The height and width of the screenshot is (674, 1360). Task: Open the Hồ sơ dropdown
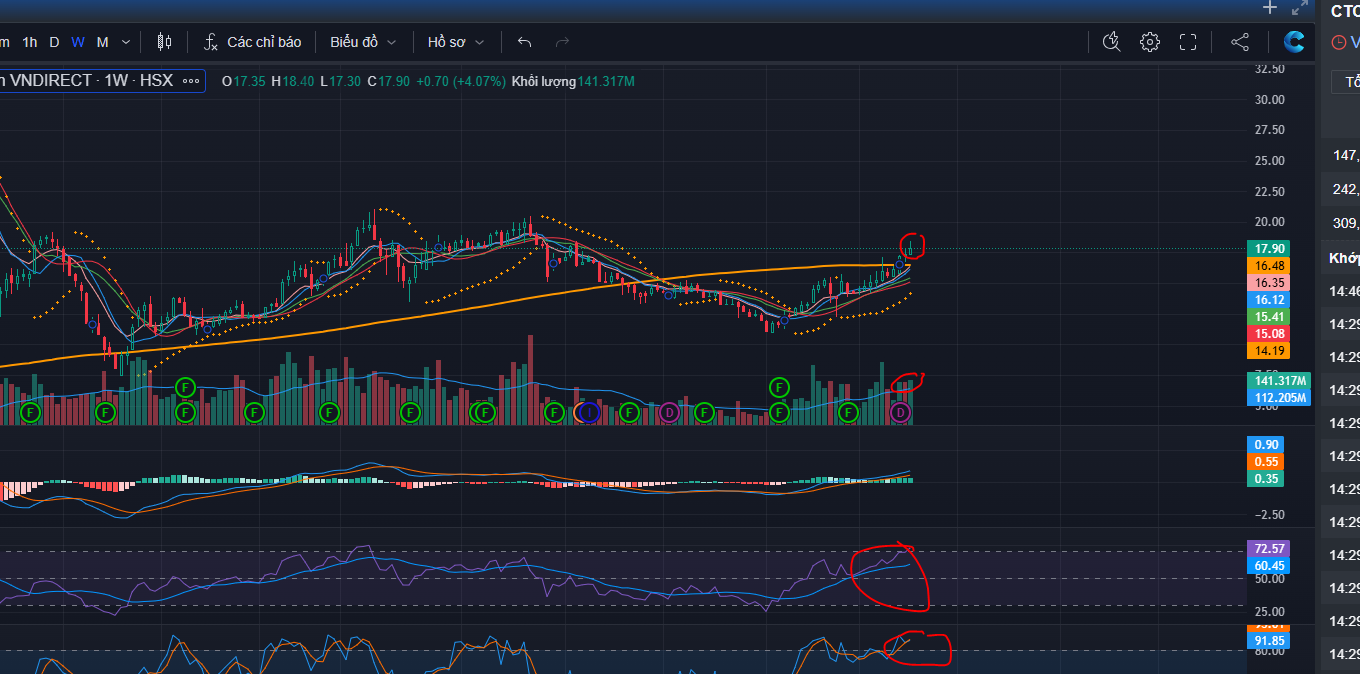[456, 42]
